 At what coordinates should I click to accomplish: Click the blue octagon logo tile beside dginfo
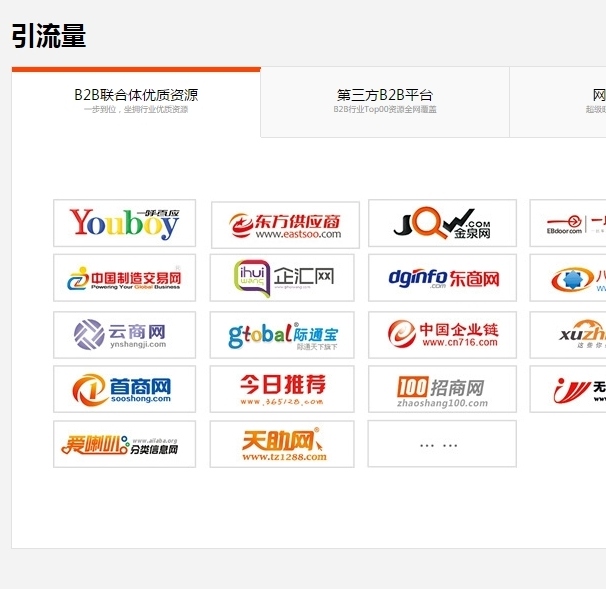point(568,278)
